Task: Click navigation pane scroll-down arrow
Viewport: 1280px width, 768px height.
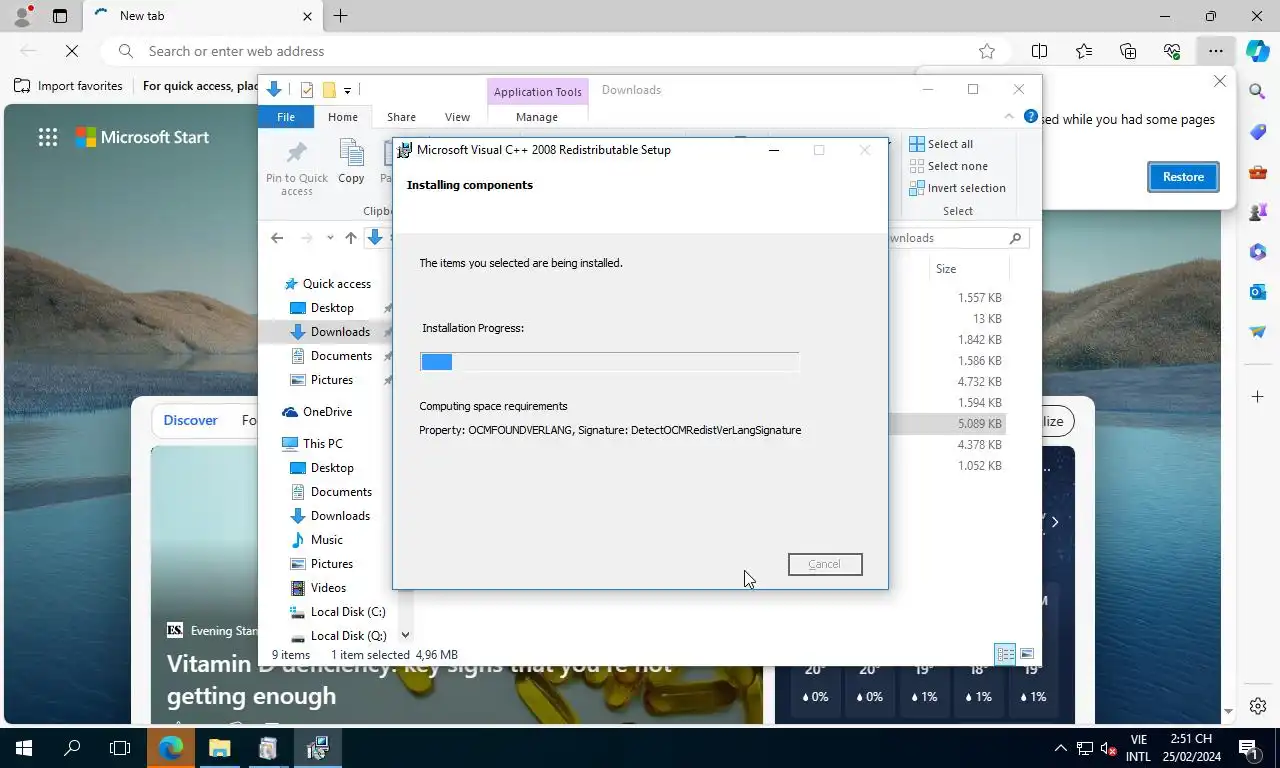Action: [405, 635]
